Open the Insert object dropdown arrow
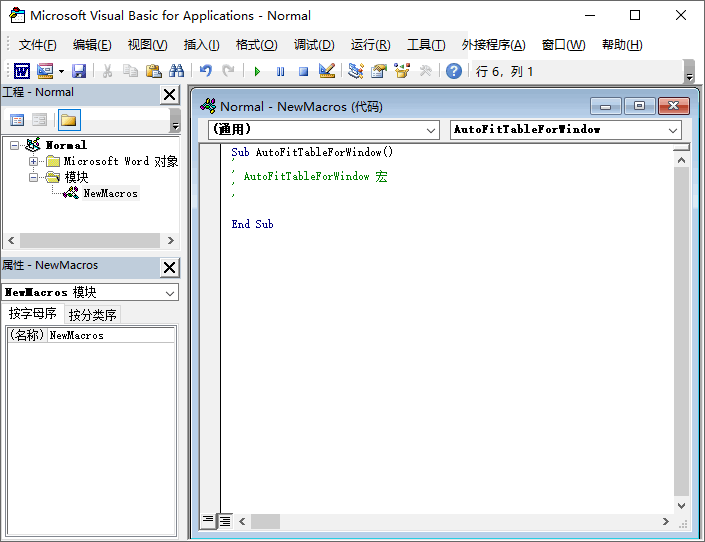The image size is (705, 542). click(x=61, y=71)
